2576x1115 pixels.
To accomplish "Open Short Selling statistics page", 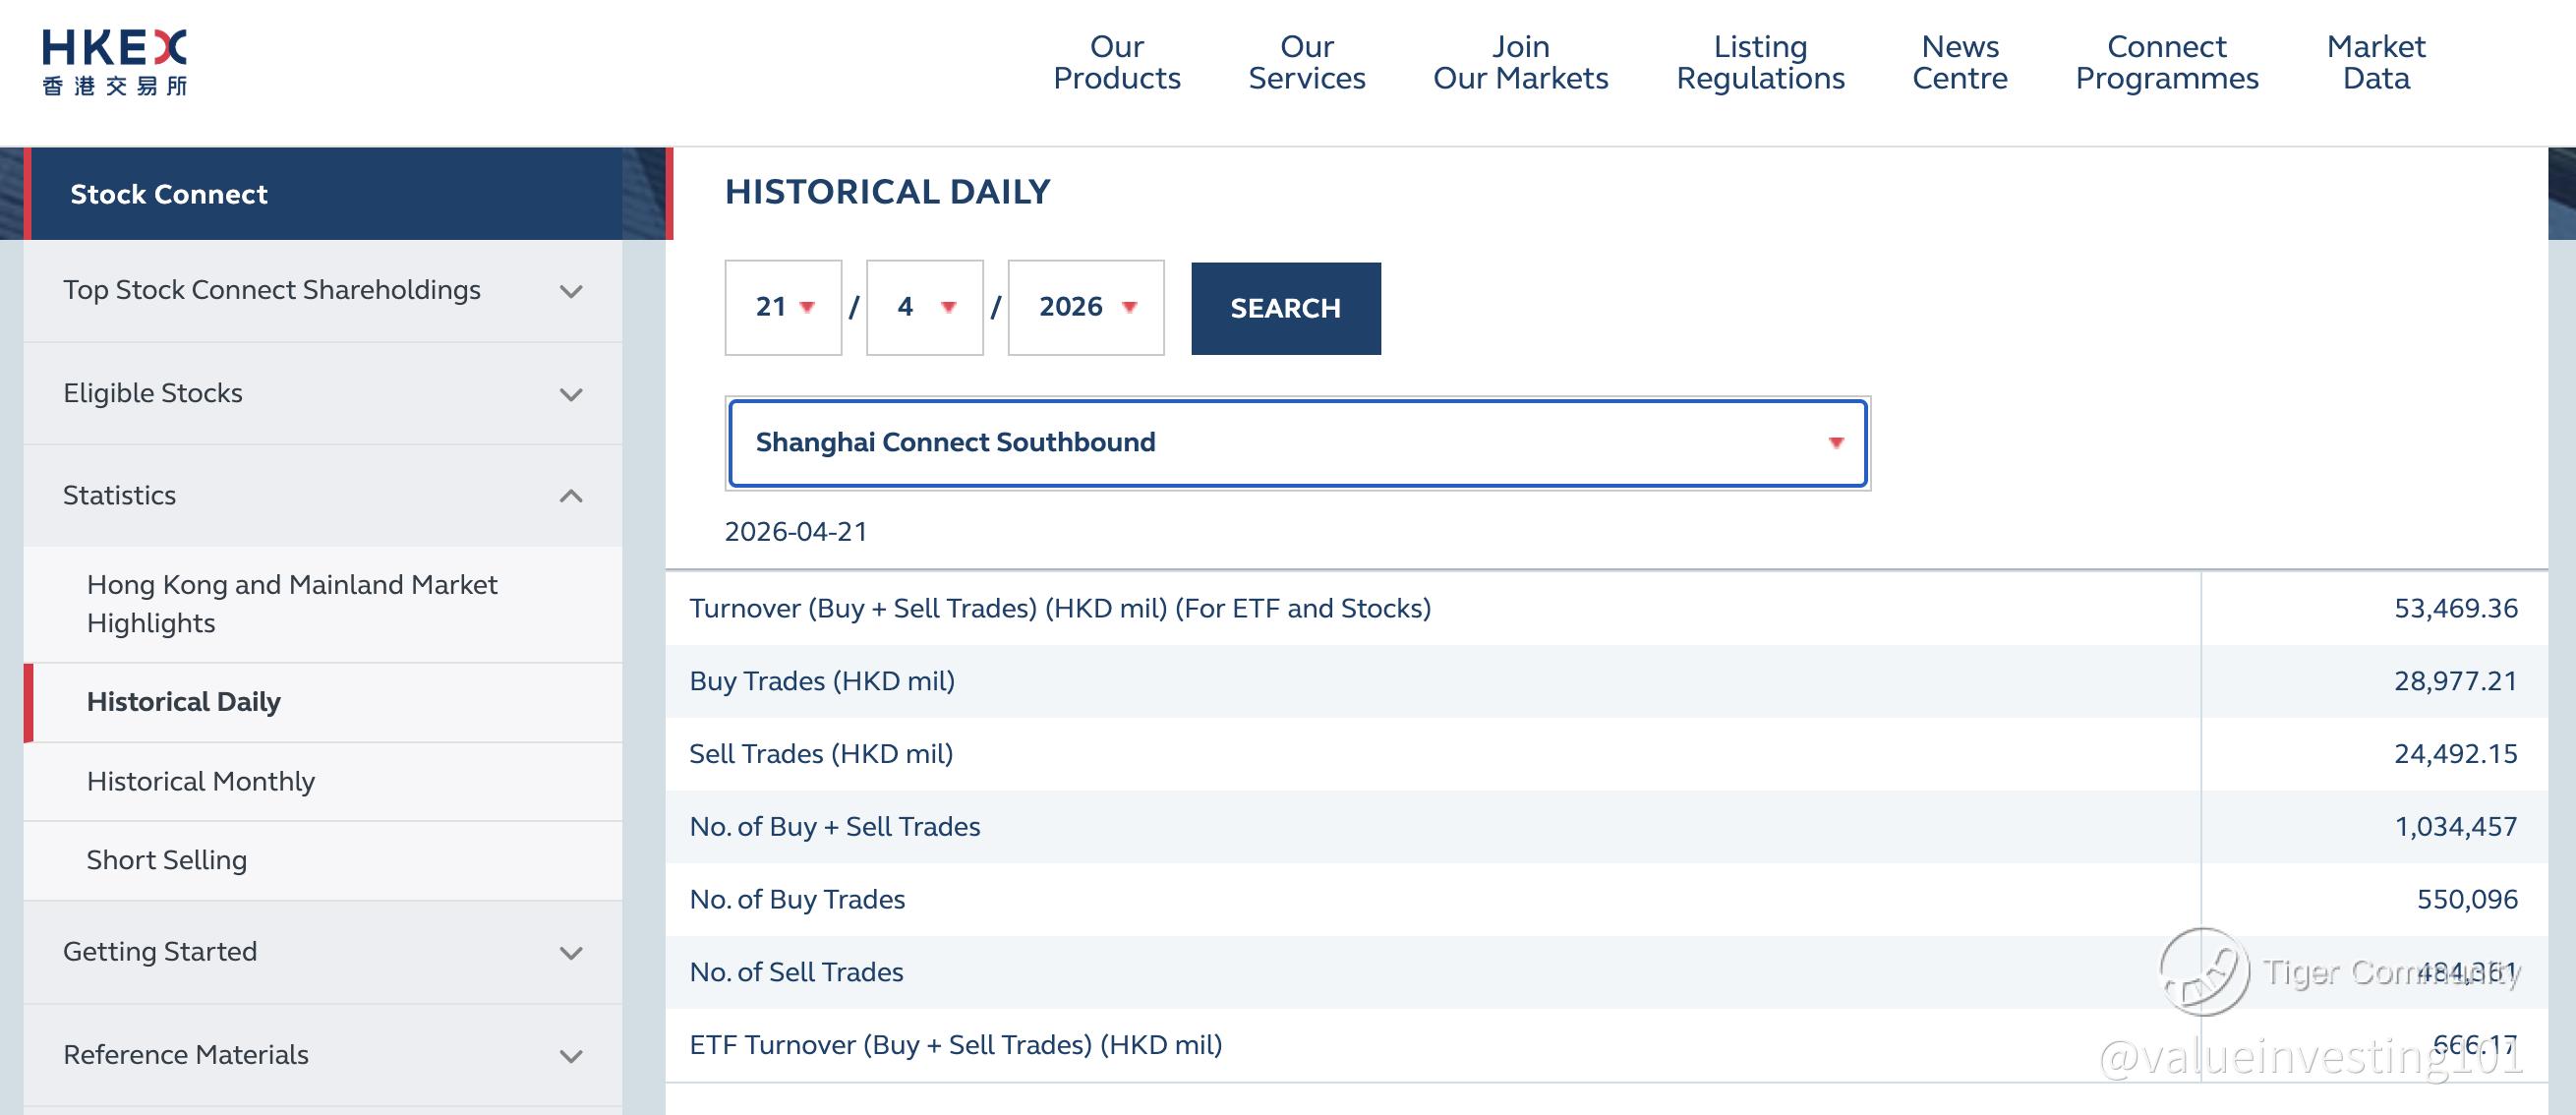I will point(167,860).
